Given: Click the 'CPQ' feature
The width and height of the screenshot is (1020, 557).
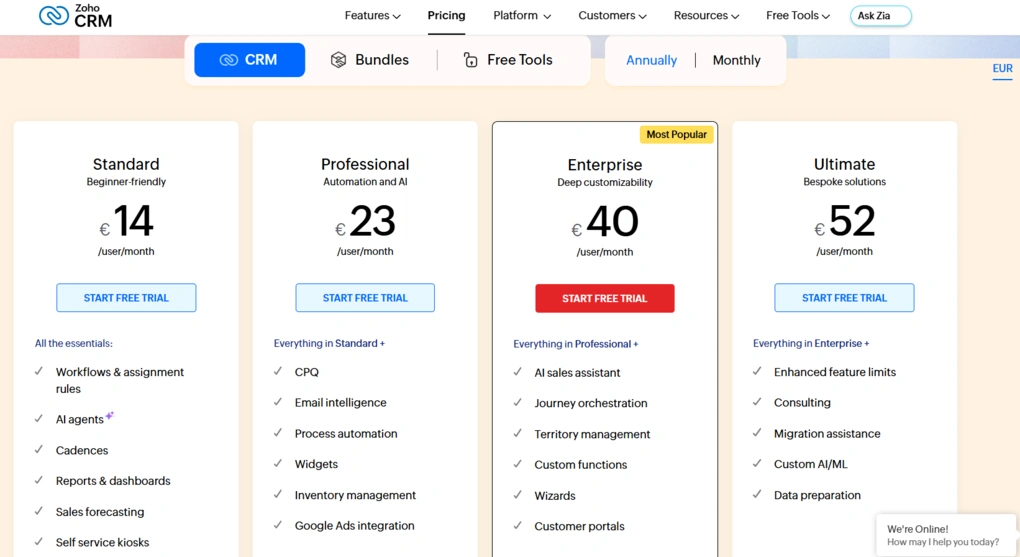Looking at the screenshot, I should tap(307, 372).
